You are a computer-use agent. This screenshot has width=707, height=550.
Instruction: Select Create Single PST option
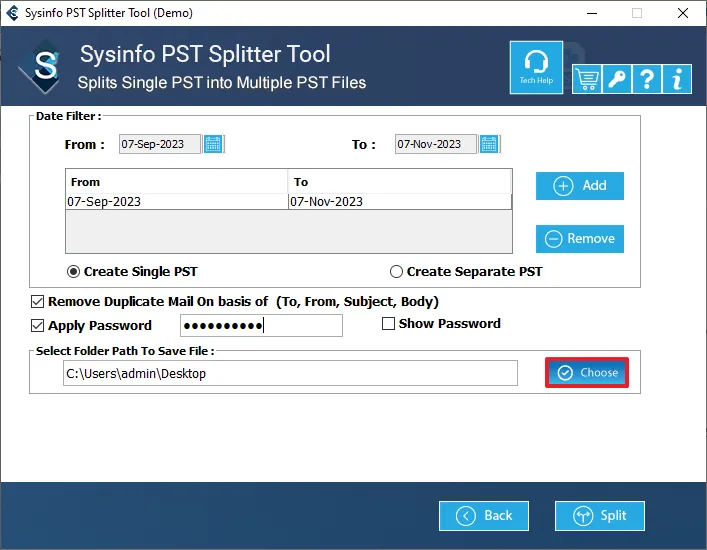(73, 271)
